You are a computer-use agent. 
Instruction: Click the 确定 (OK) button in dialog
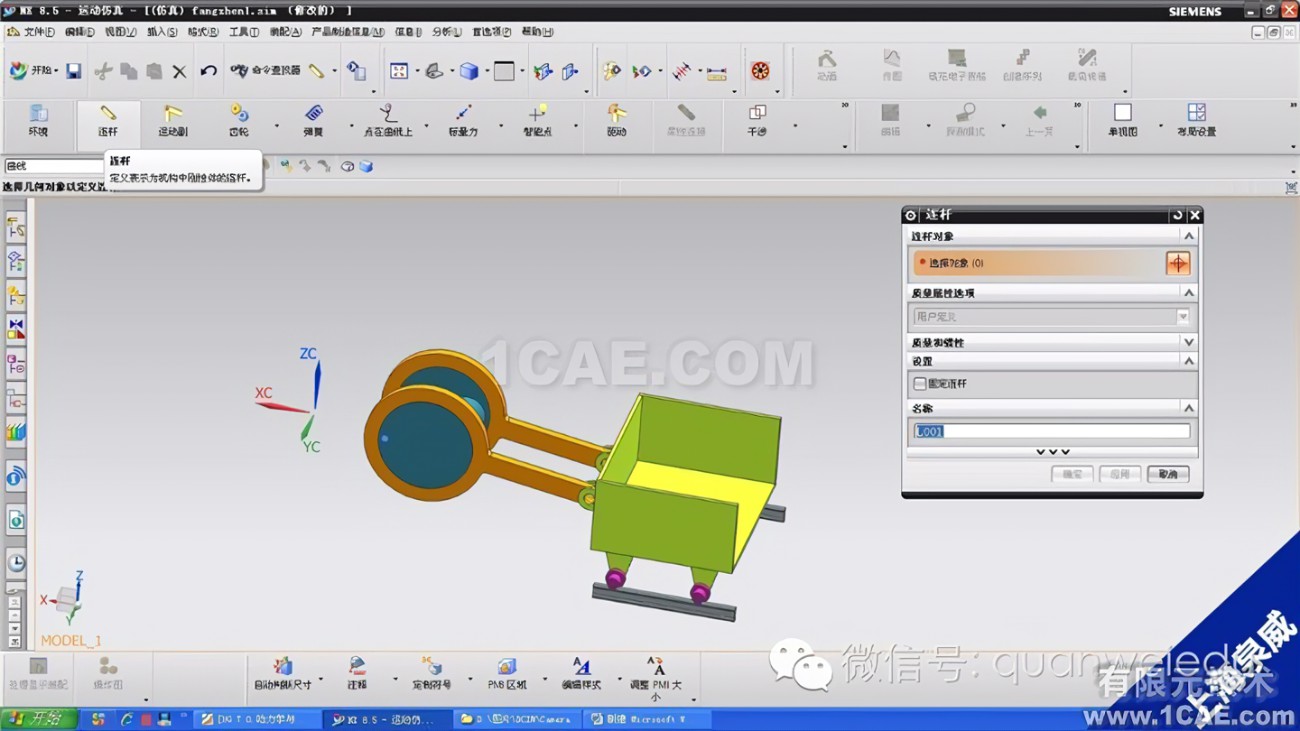coord(1072,474)
